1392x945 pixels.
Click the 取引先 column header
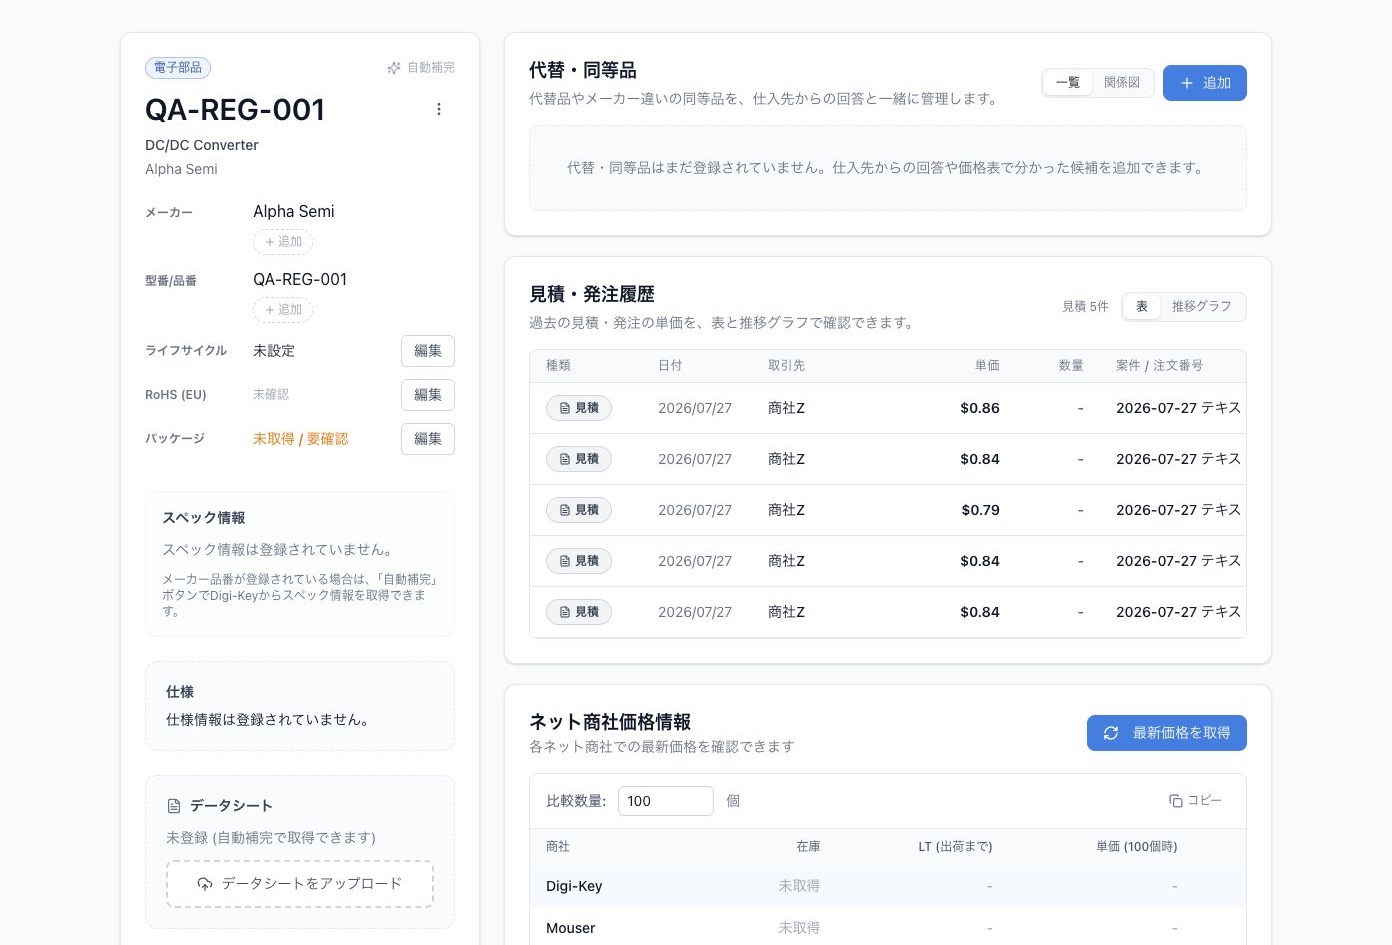coord(786,366)
